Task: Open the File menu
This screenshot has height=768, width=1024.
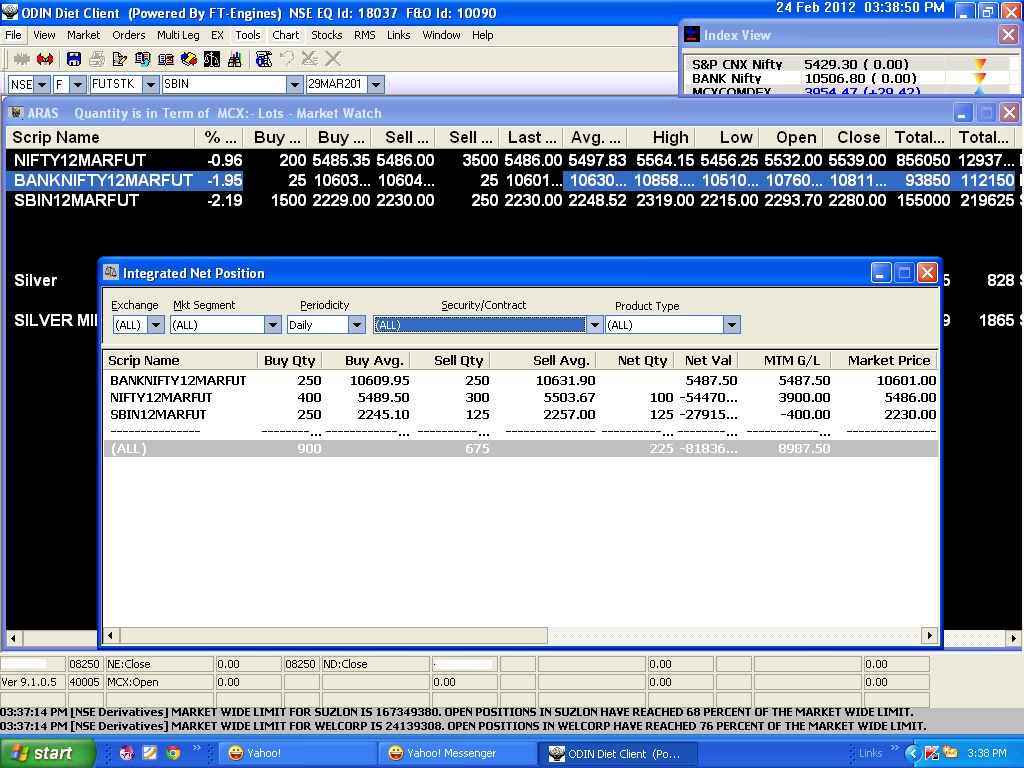Action: coord(13,35)
